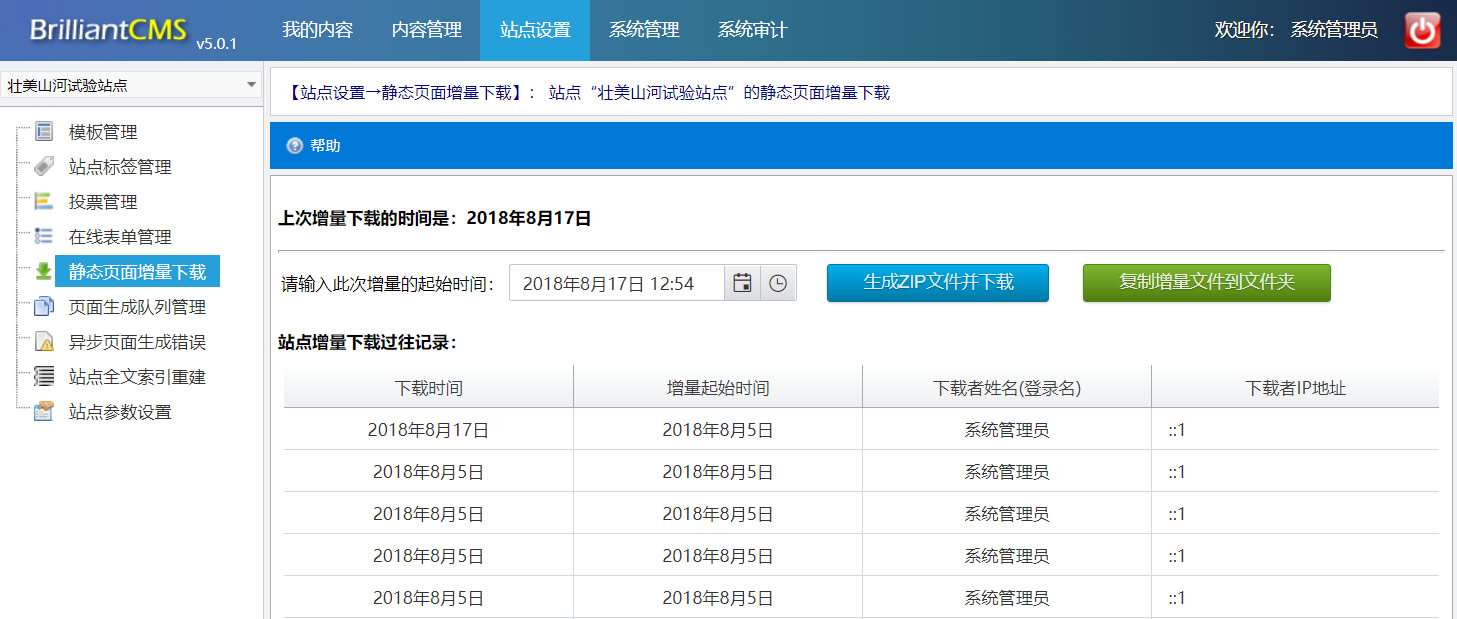Go to 系统管理 tab
Viewport: 1457px width, 619px height.
644,30
